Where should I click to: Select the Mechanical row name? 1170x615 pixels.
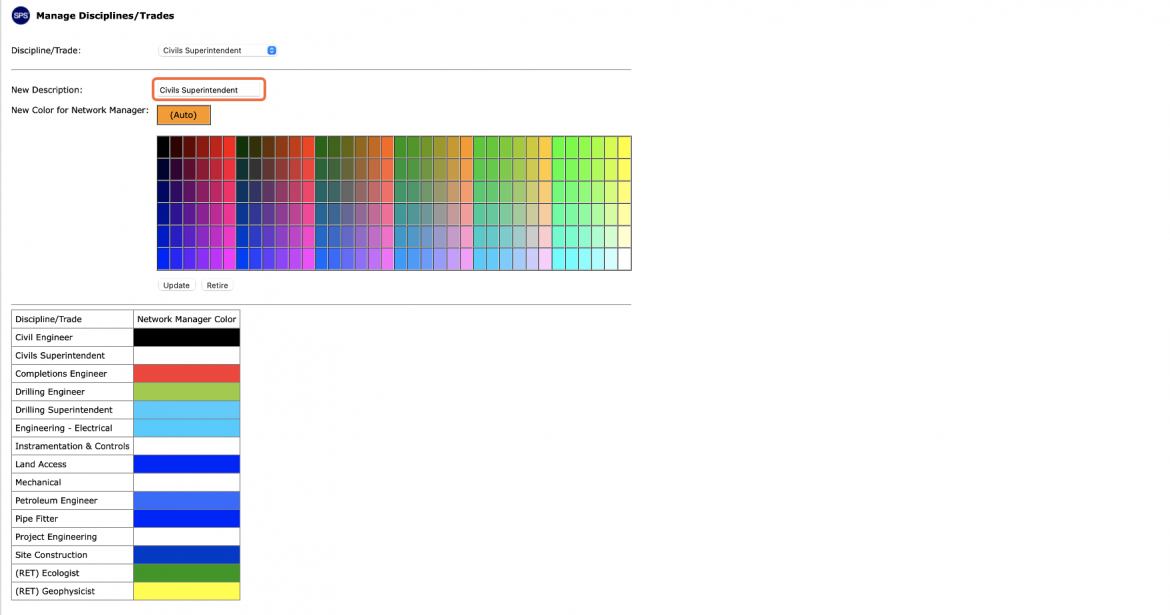point(38,482)
